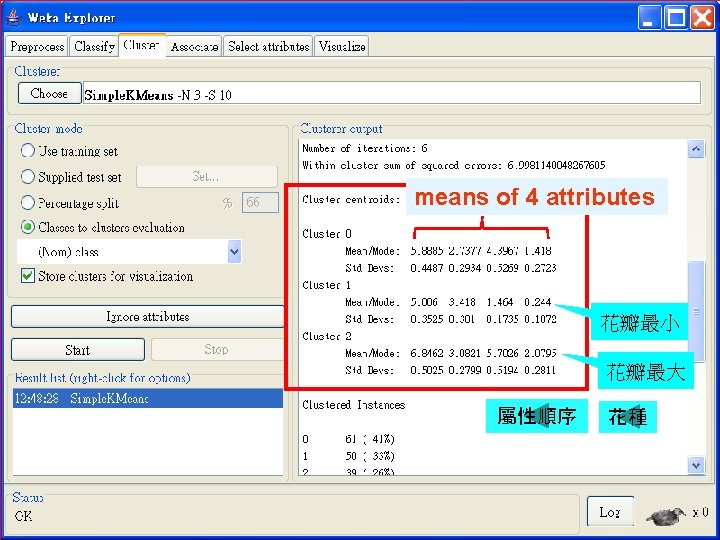Screen dimensions: 720x540
Task: Click the 'Cluster 0' heading text
Action: click(x=326, y=234)
